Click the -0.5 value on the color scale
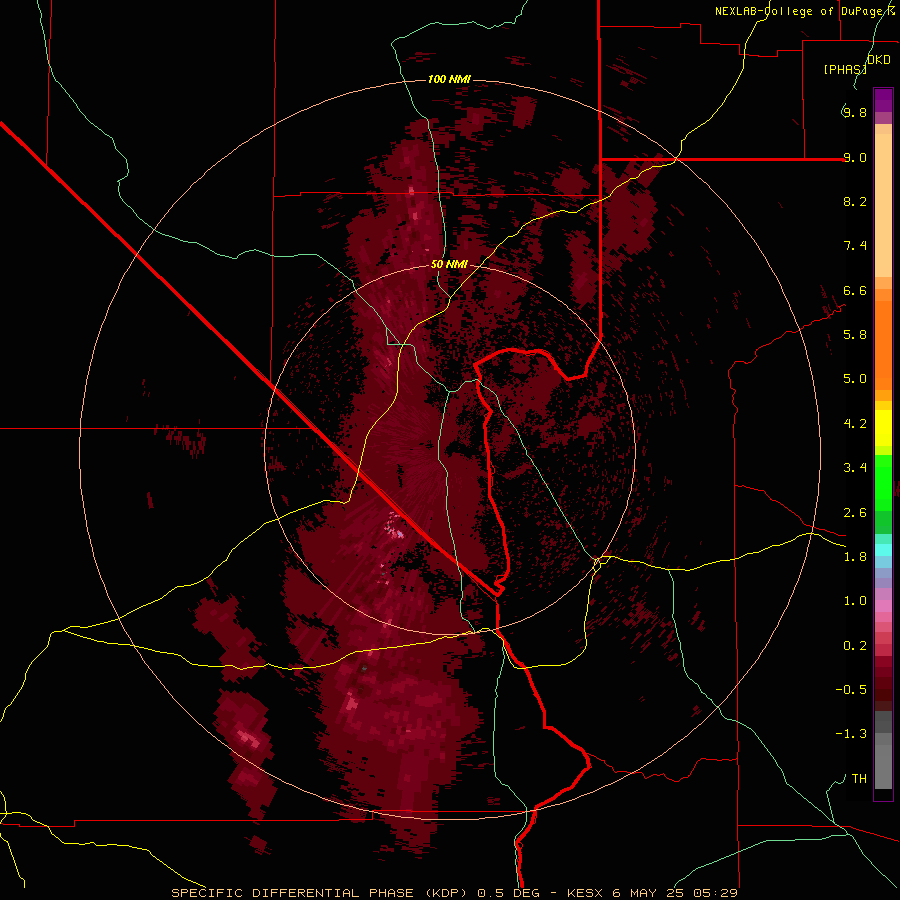Viewport: 900px width, 900px height. pos(851,690)
